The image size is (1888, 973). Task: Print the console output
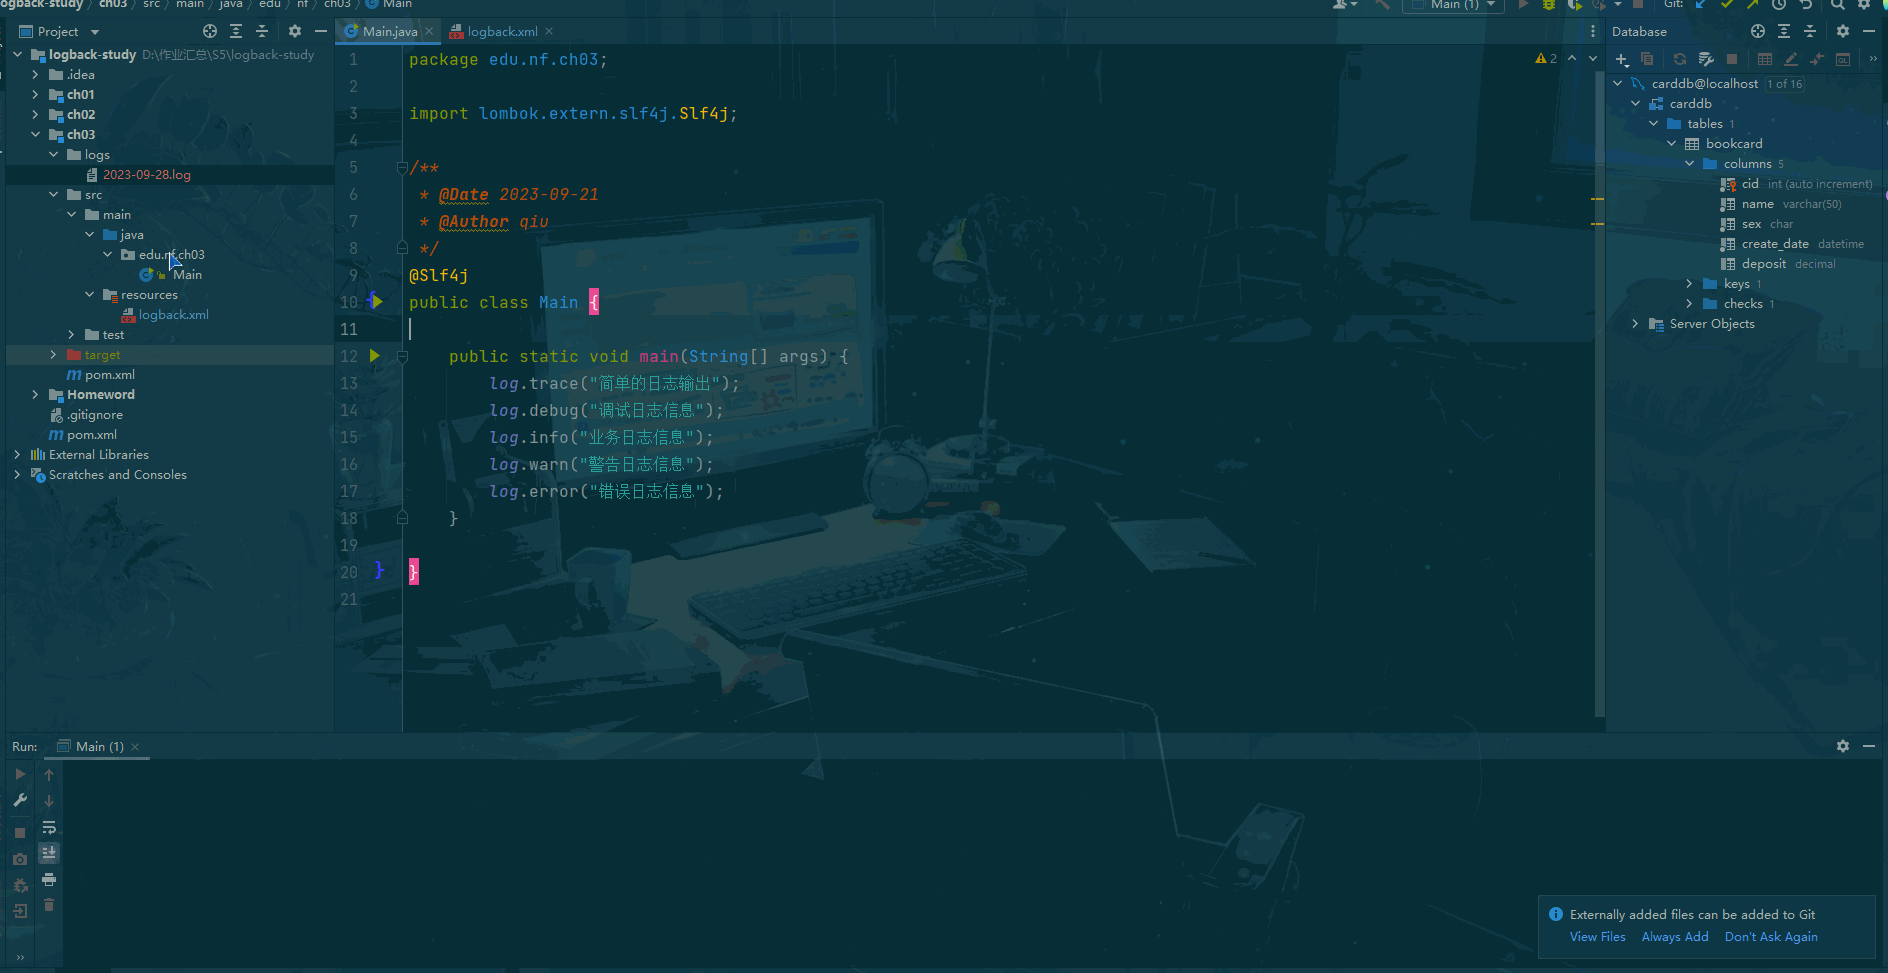pyautogui.click(x=48, y=879)
